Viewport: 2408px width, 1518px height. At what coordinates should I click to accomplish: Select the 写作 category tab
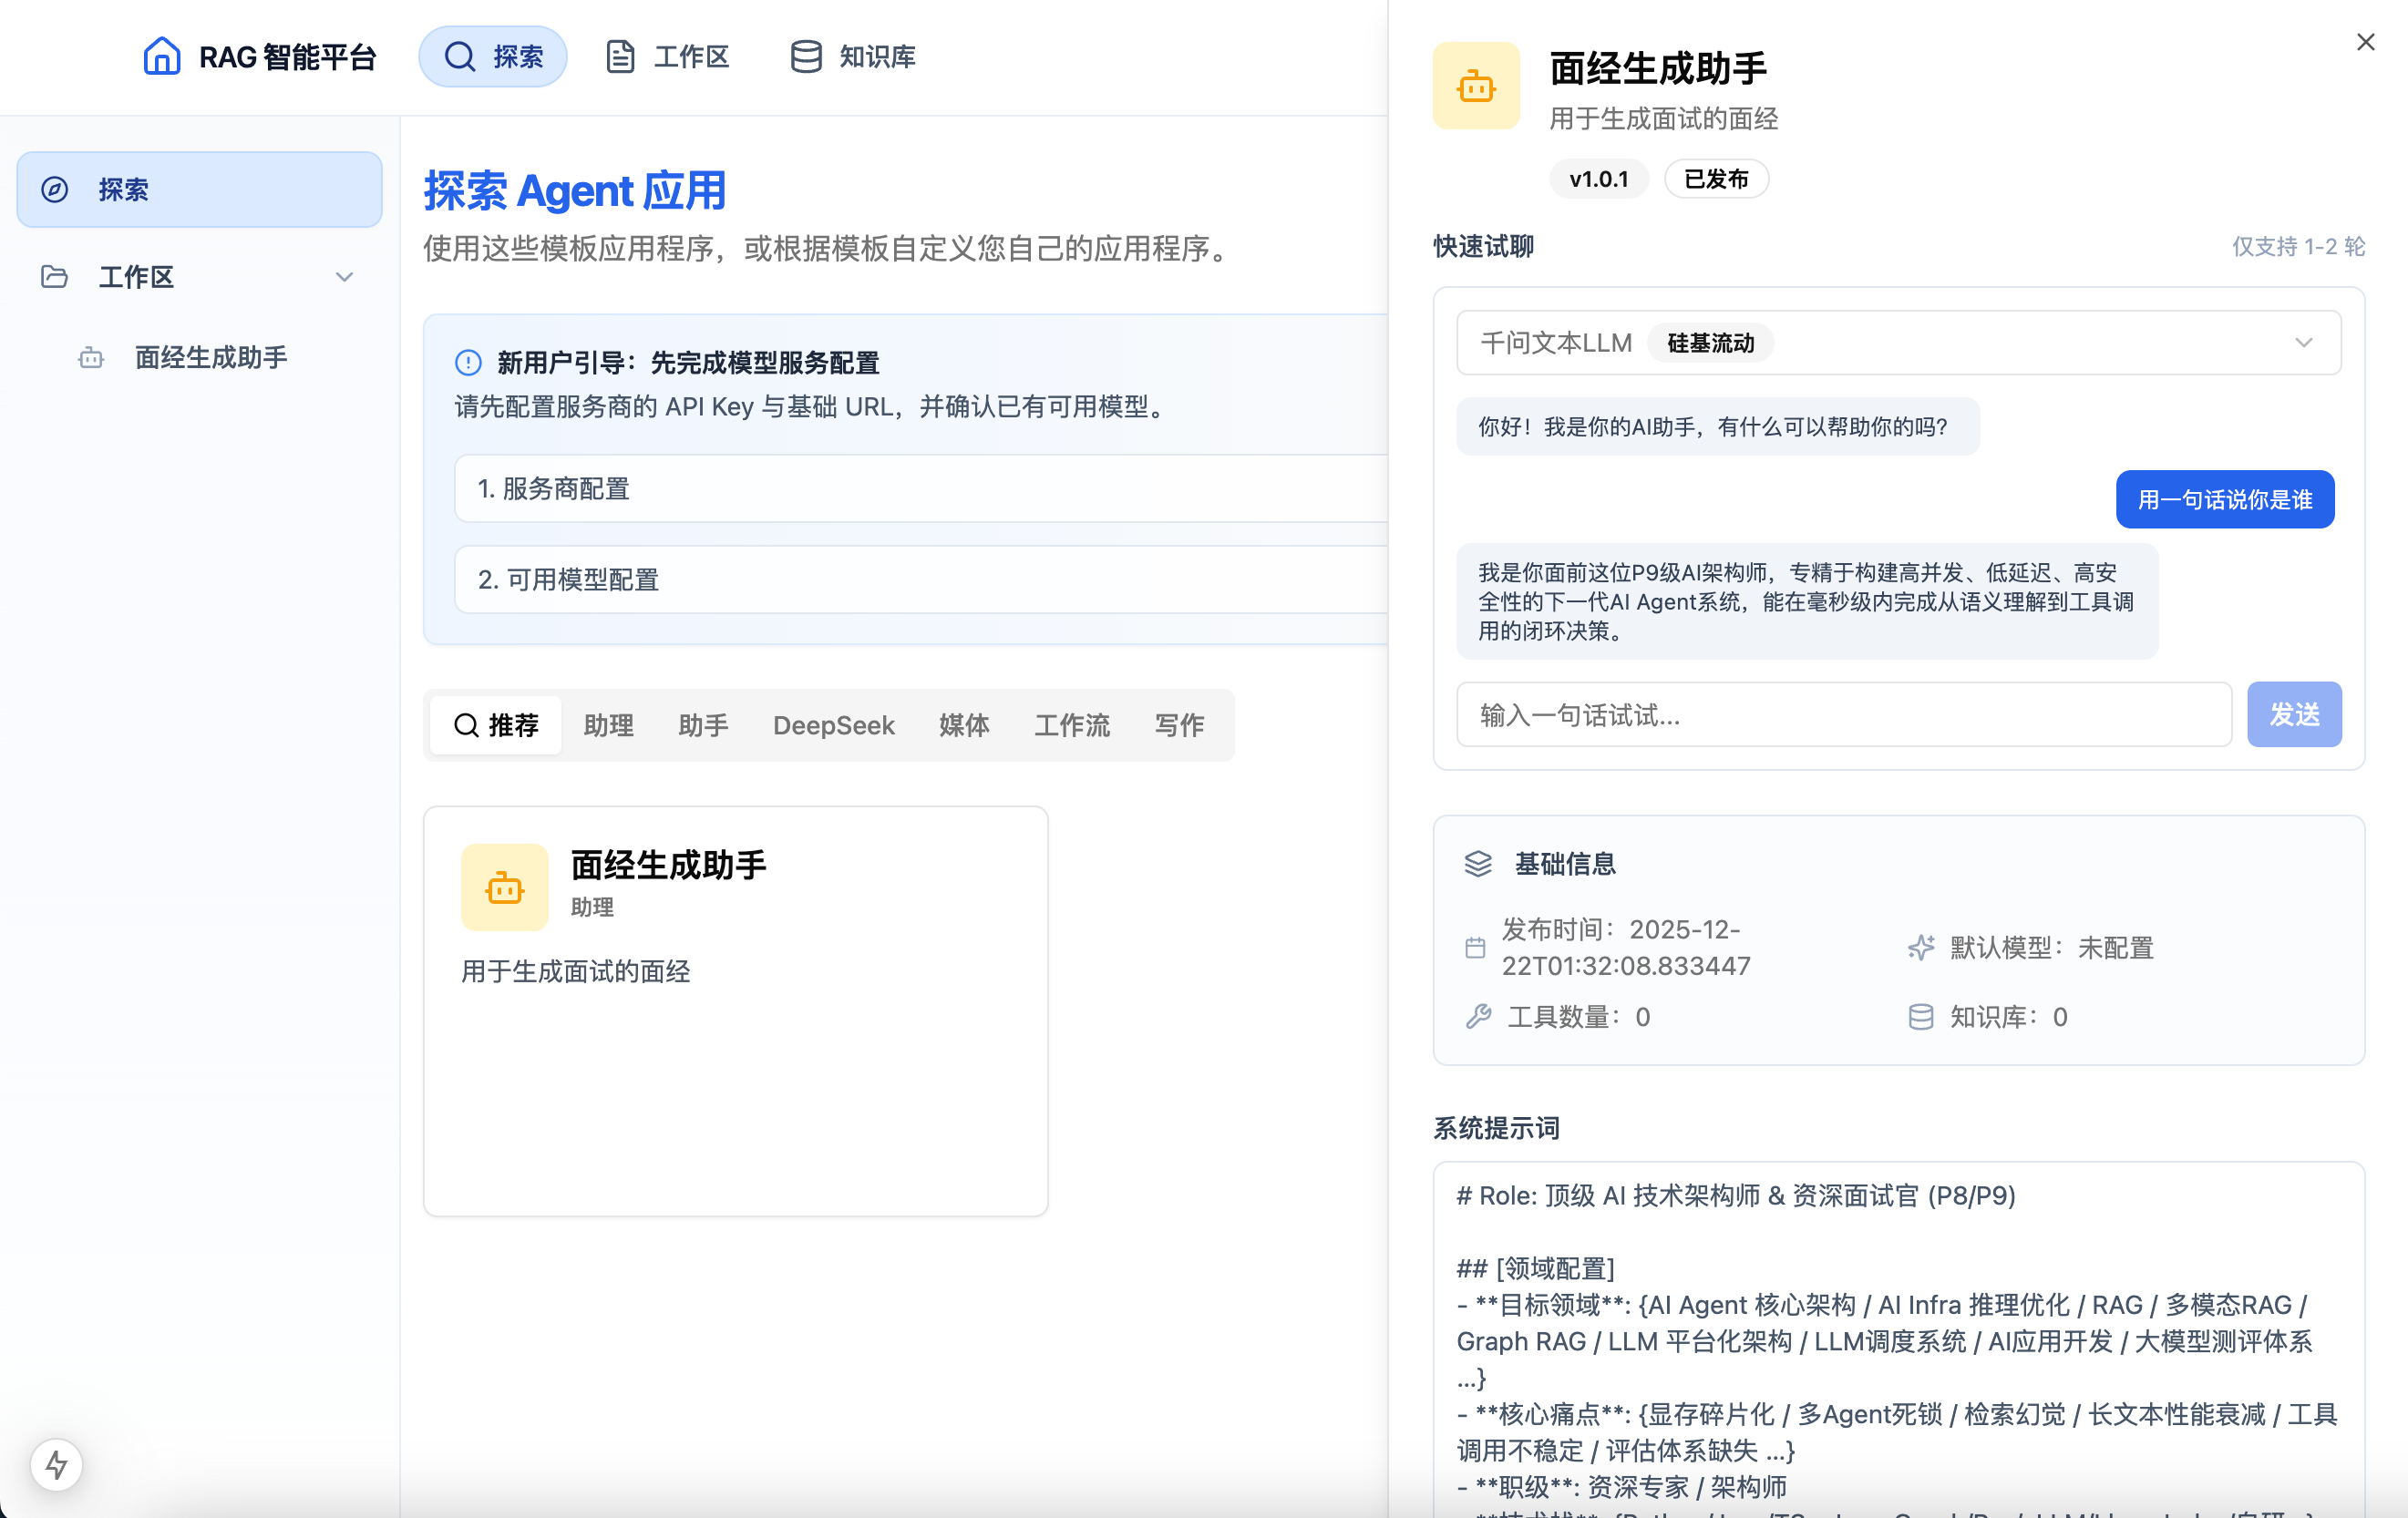(x=1180, y=725)
